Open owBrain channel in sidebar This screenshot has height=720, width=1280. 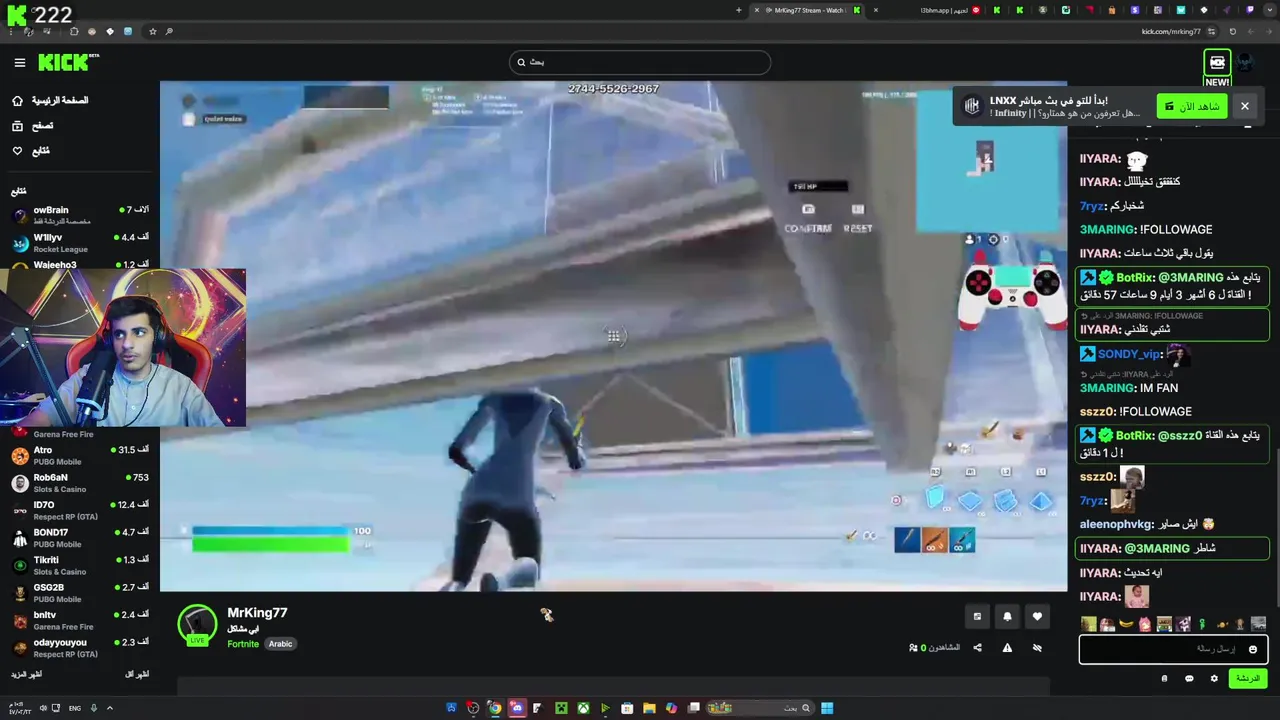(x=79, y=215)
